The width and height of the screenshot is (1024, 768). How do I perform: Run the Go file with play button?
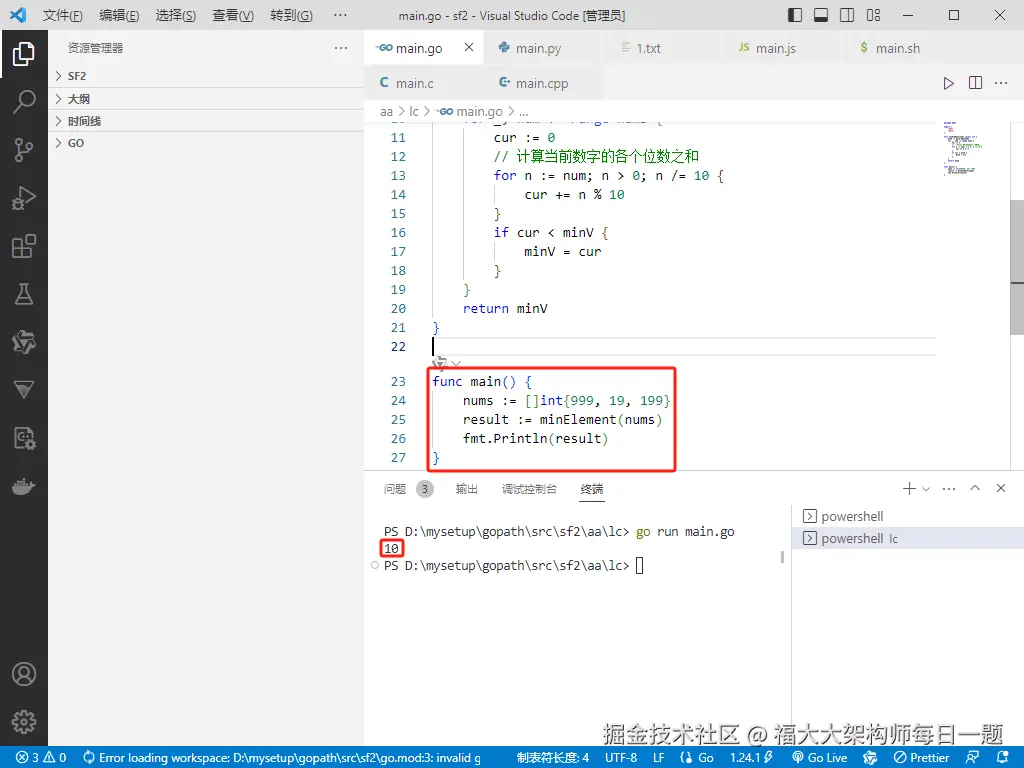coord(948,83)
